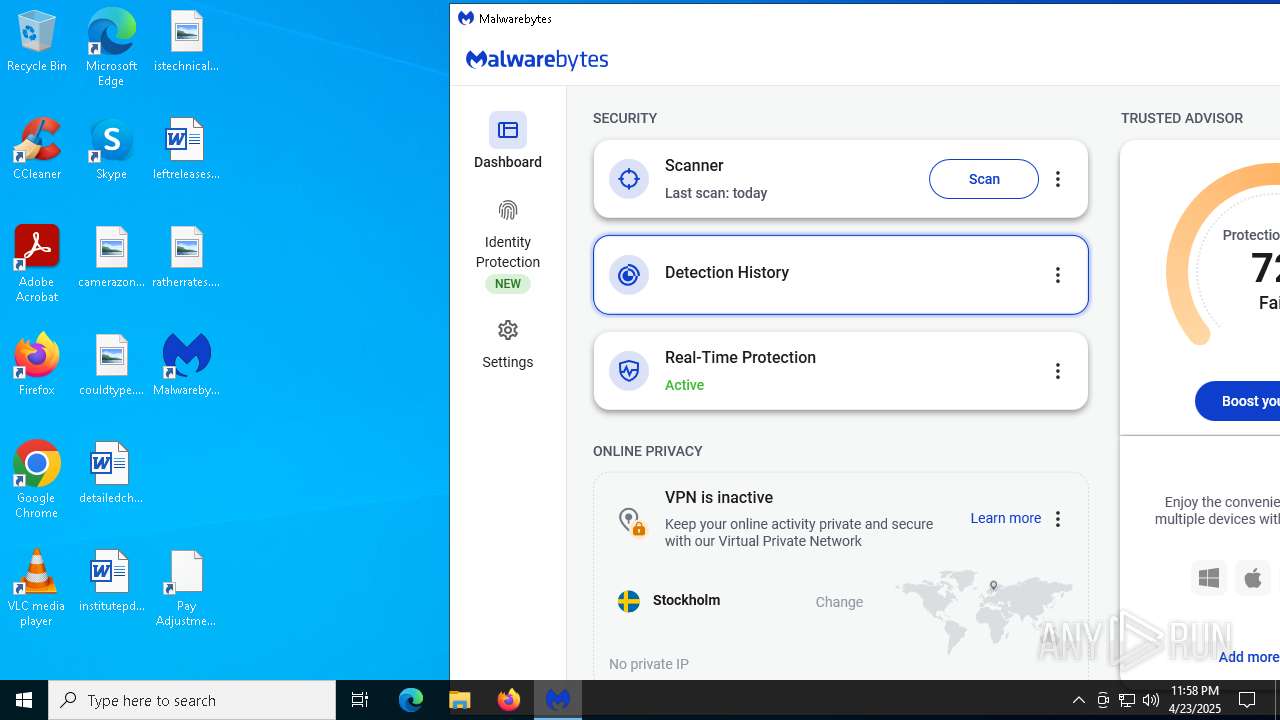Select Skype desktop shortcut
Image resolution: width=1280 pixels, height=720 pixels.
[111, 149]
